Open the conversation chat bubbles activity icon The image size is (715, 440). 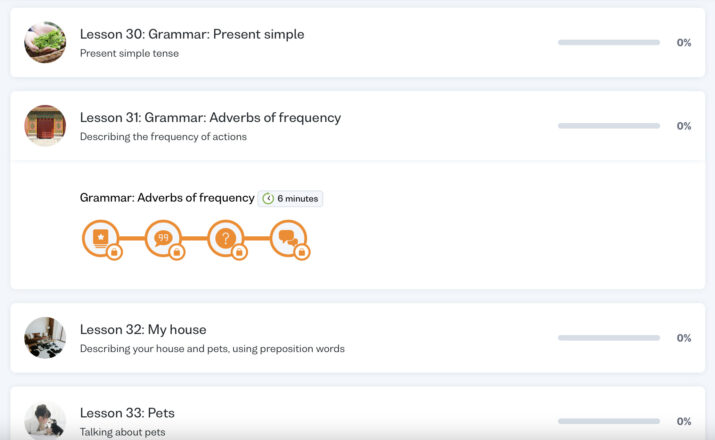click(288, 238)
